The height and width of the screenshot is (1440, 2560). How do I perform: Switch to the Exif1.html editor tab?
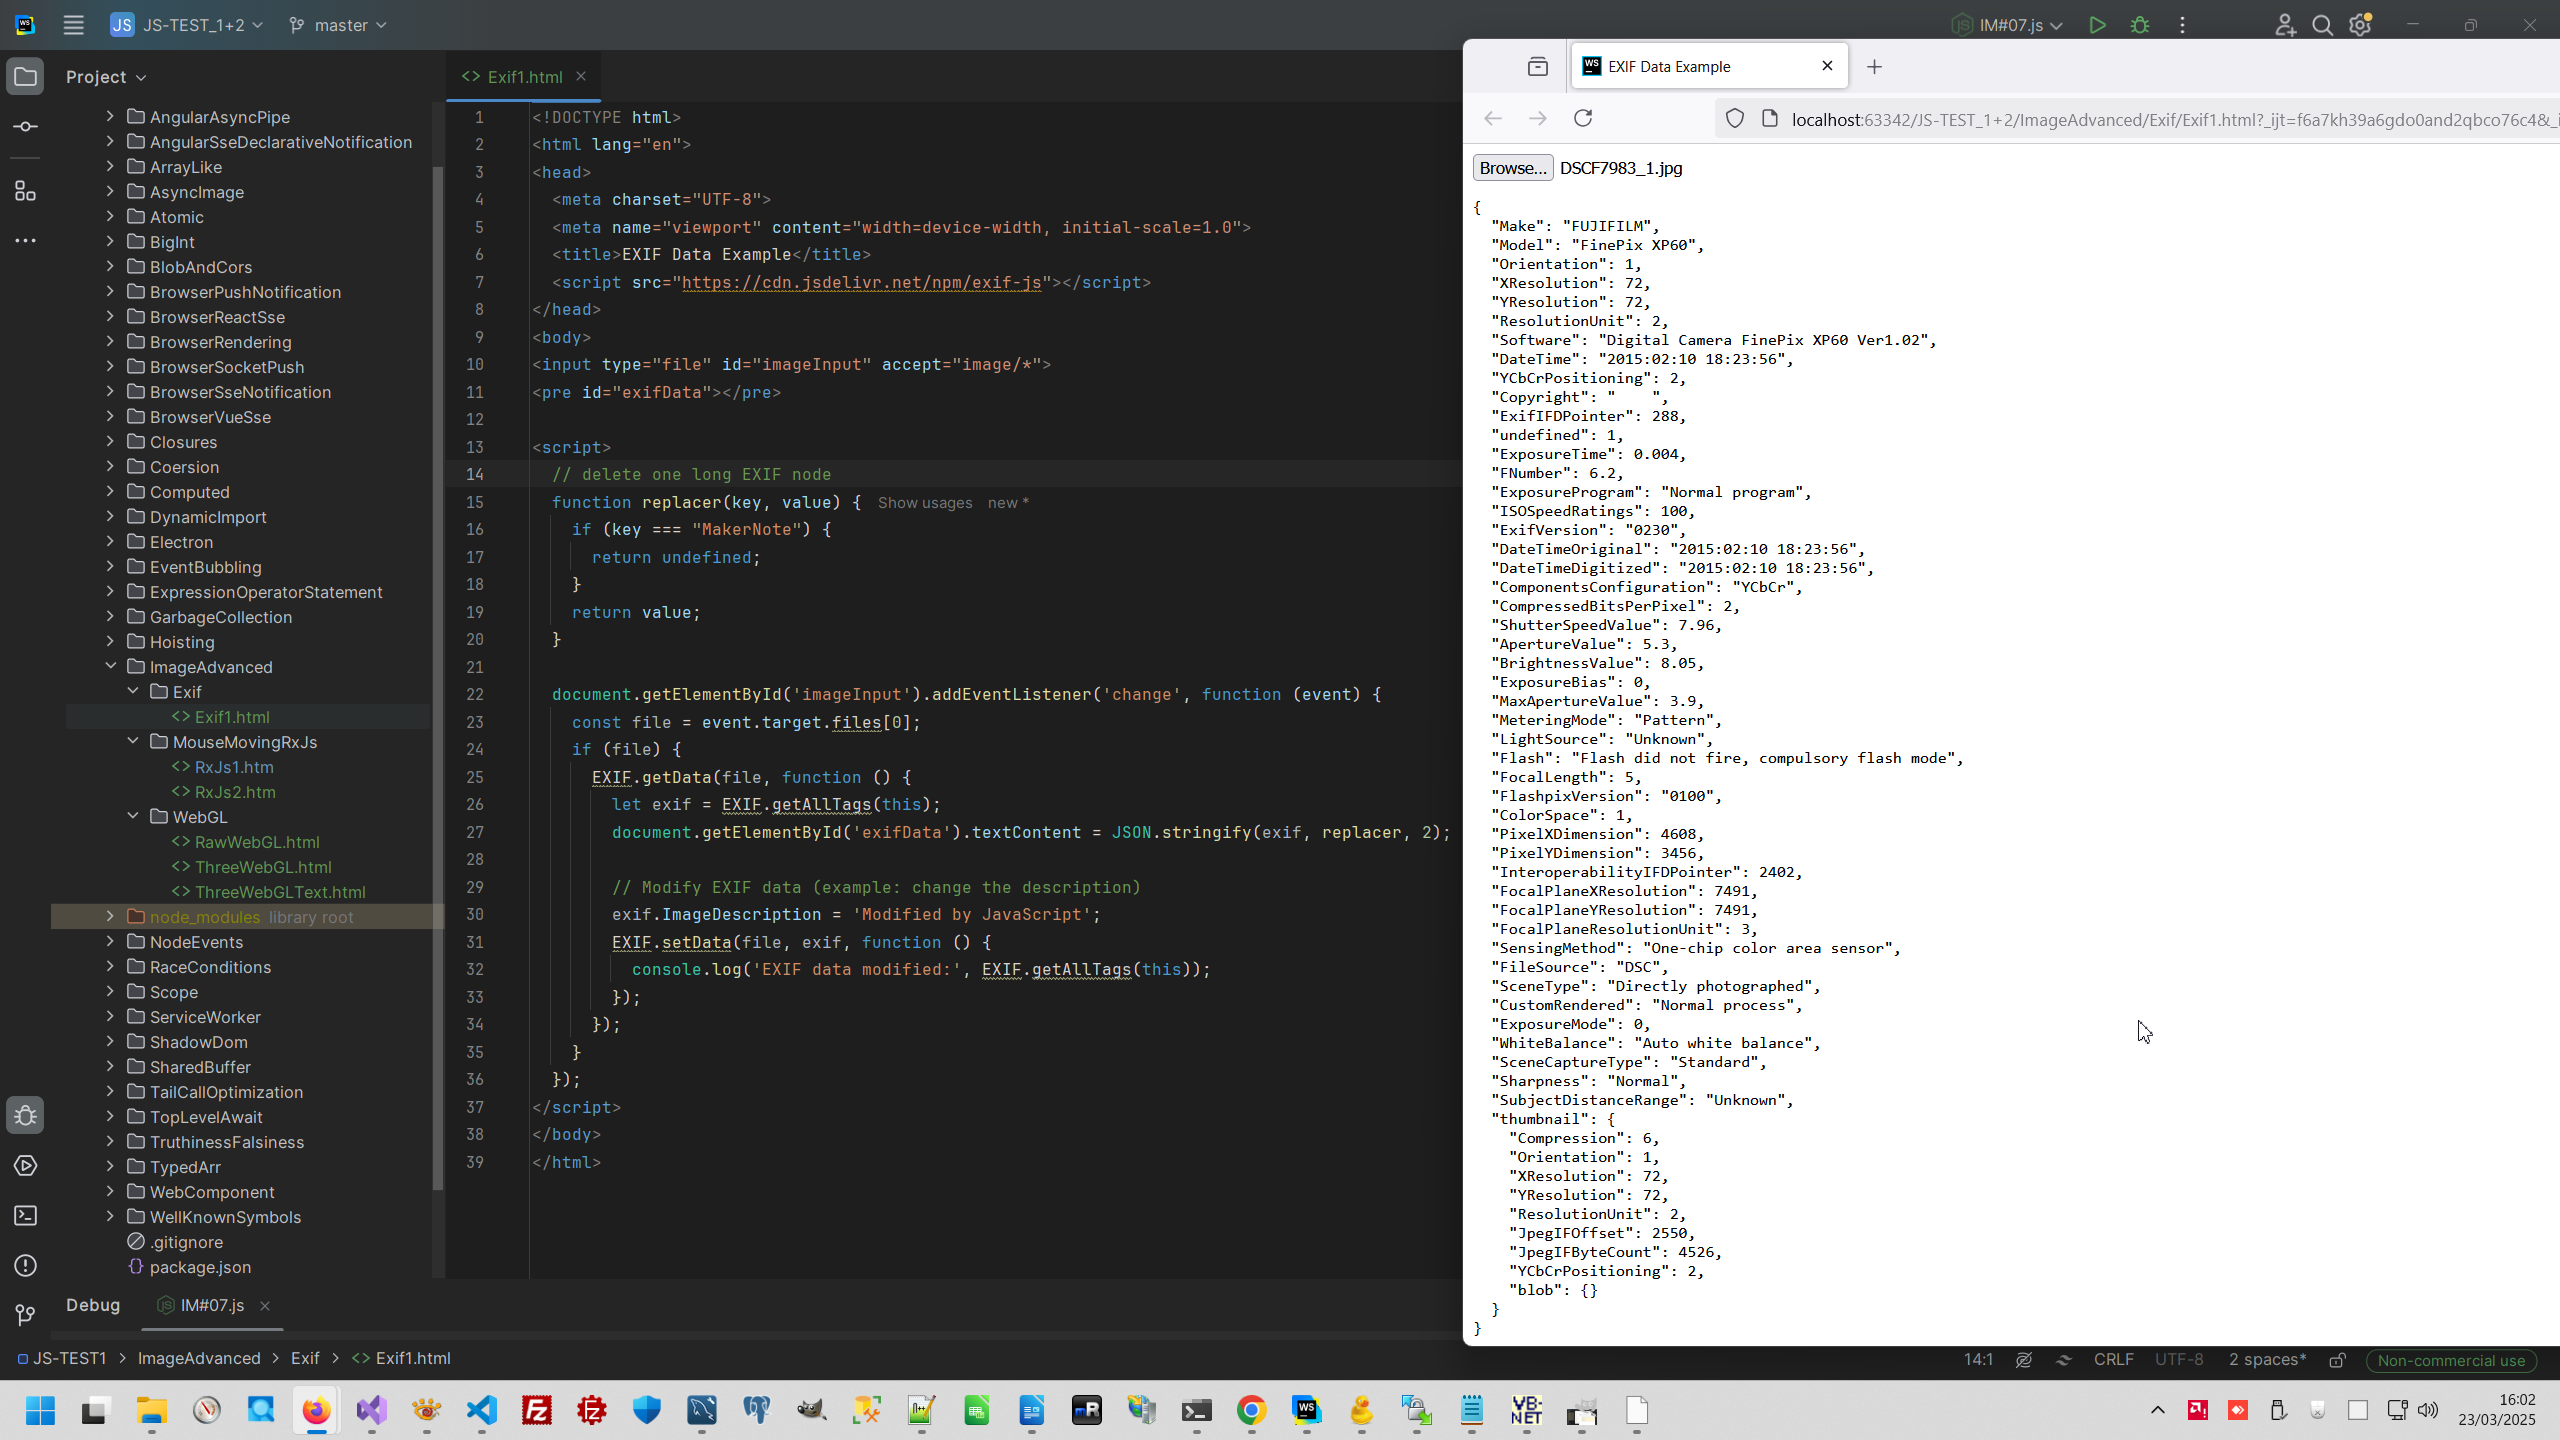pos(523,77)
